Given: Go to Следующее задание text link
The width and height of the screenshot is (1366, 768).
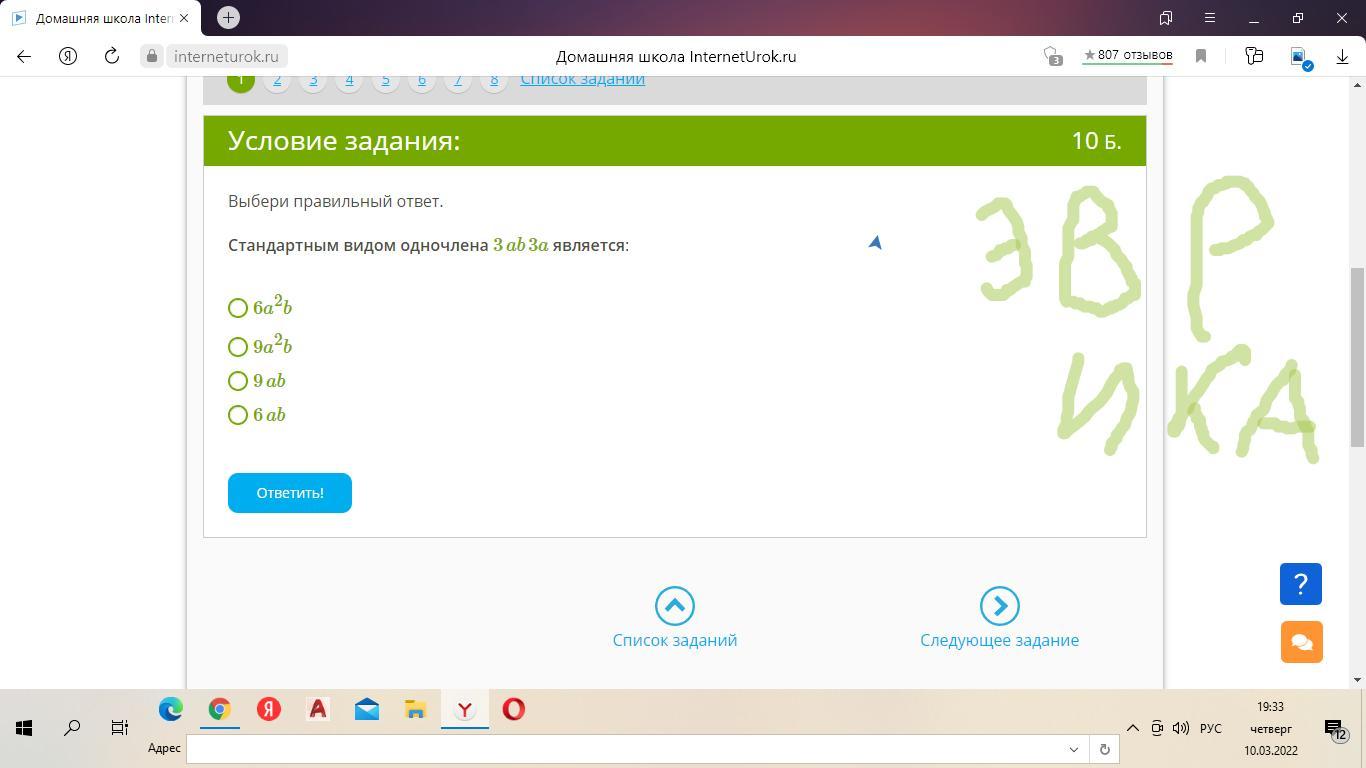Looking at the screenshot, I should [1000, 640].
